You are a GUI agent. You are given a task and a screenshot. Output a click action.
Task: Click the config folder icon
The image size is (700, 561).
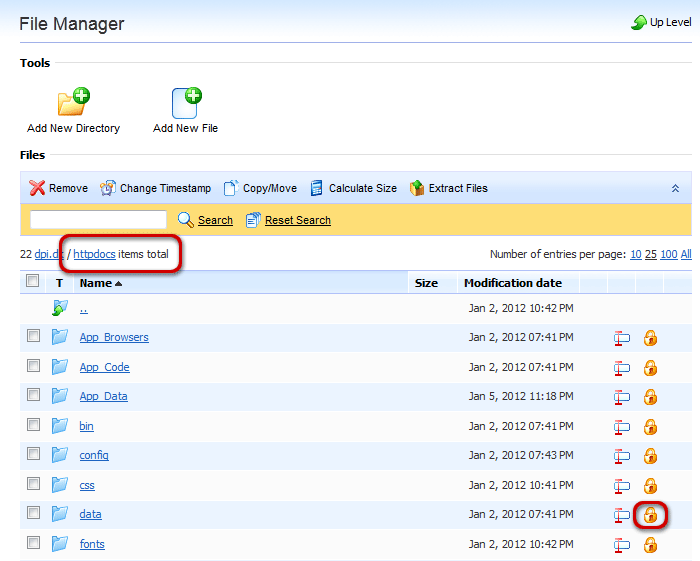[x=59, y=455]
